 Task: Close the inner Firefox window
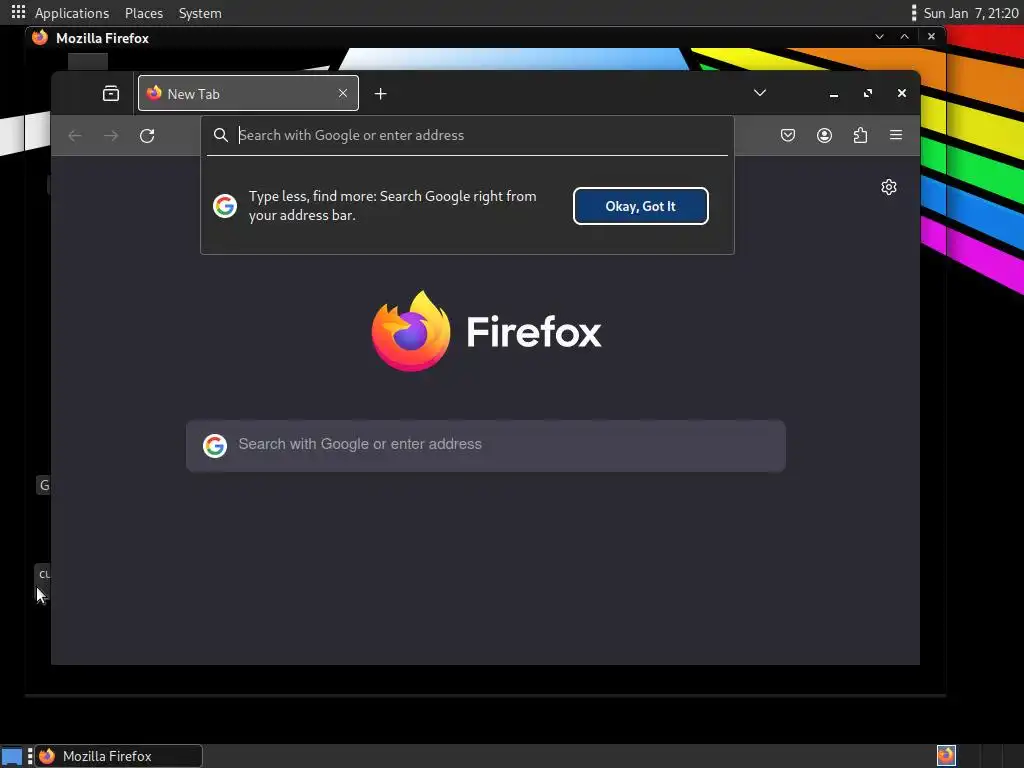click(x=902, y=93)
